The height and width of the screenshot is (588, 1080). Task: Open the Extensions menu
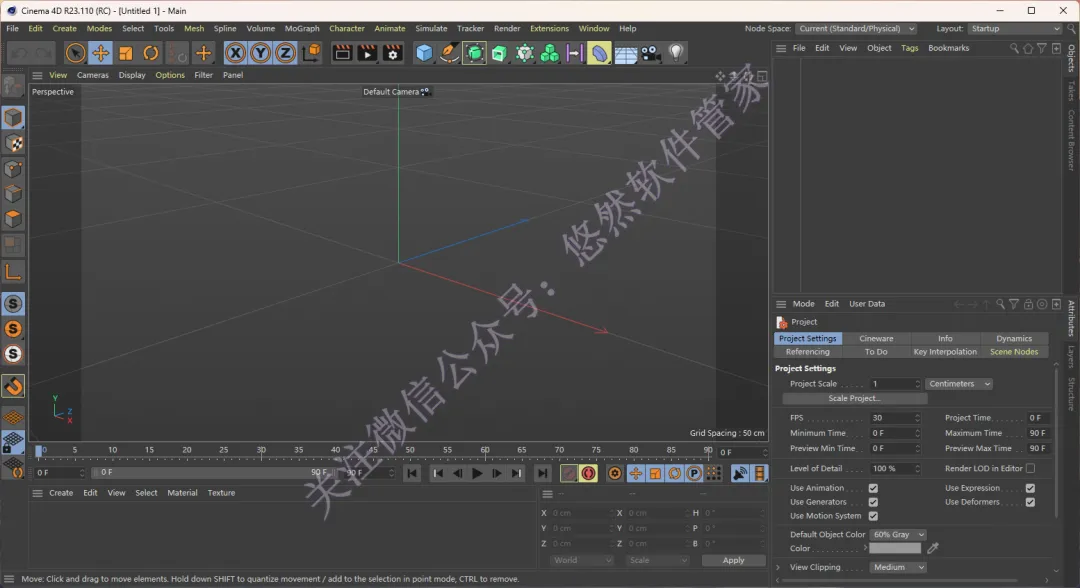pyautogui.click(x=549, y=28)
